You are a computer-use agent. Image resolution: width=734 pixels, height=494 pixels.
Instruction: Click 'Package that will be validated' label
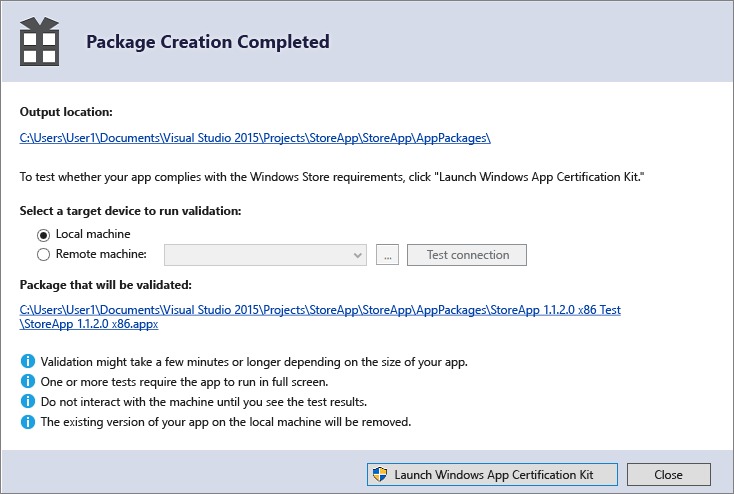(105, 285)
